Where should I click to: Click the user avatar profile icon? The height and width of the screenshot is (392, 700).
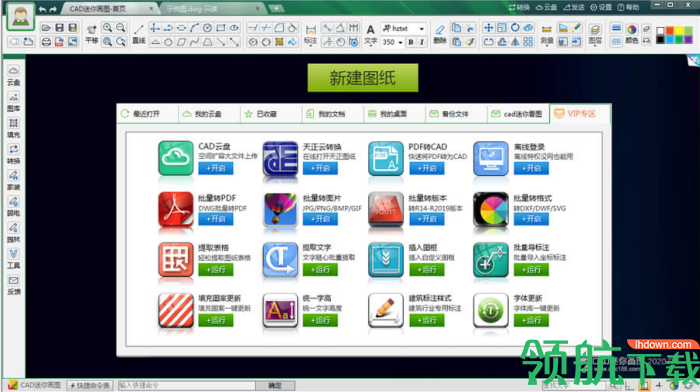(x=21, y=17)
